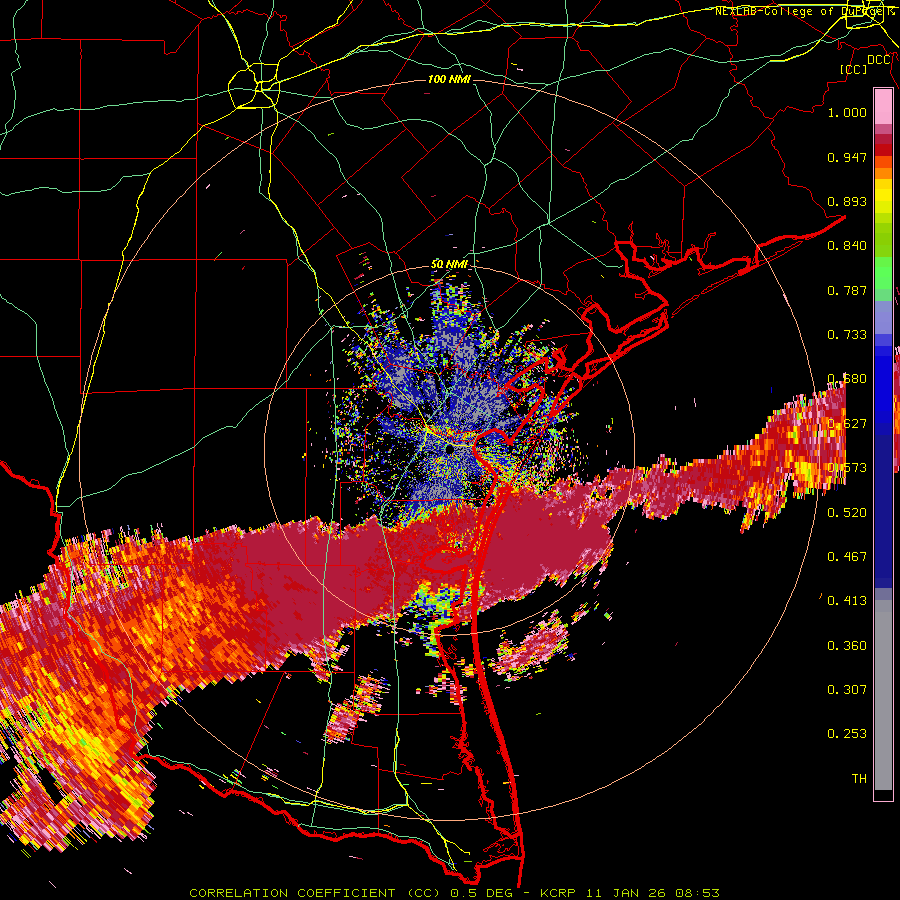Select the 0.787 scale value

[x=847, y=290]
